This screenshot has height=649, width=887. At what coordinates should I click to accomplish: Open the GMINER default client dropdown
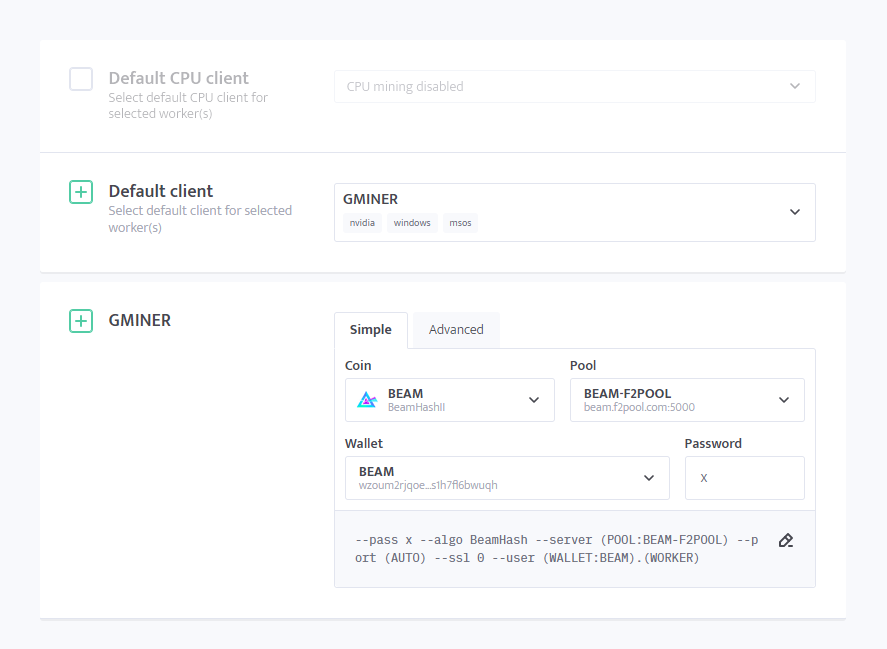(x=575, y=212)
